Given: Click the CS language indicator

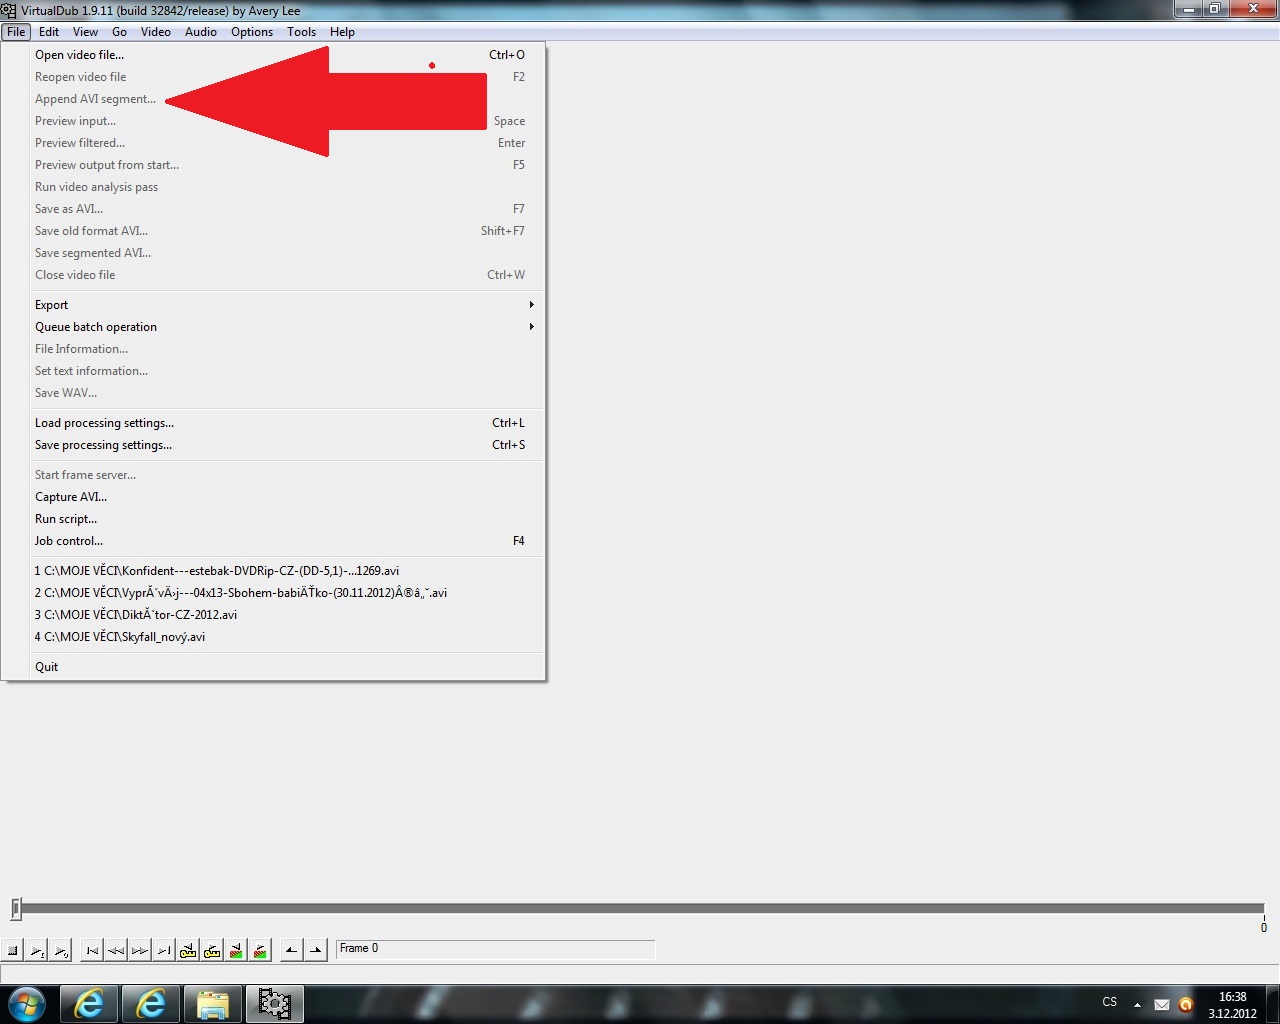Looking at the screenshot, I should click(x=1110, y=1002).
